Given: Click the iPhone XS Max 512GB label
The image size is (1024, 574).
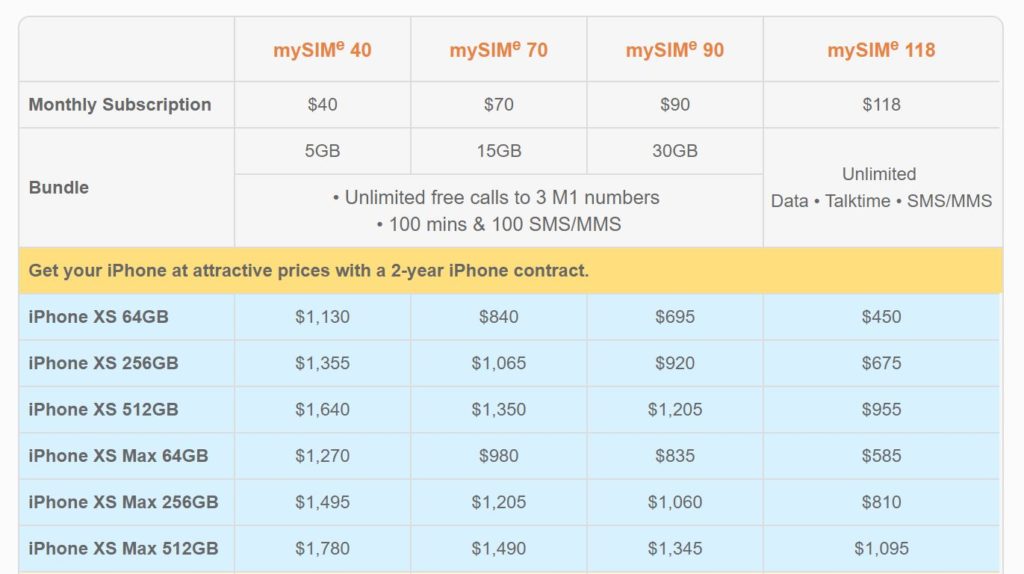Looking at the screenshot, I should coord(123,548).
